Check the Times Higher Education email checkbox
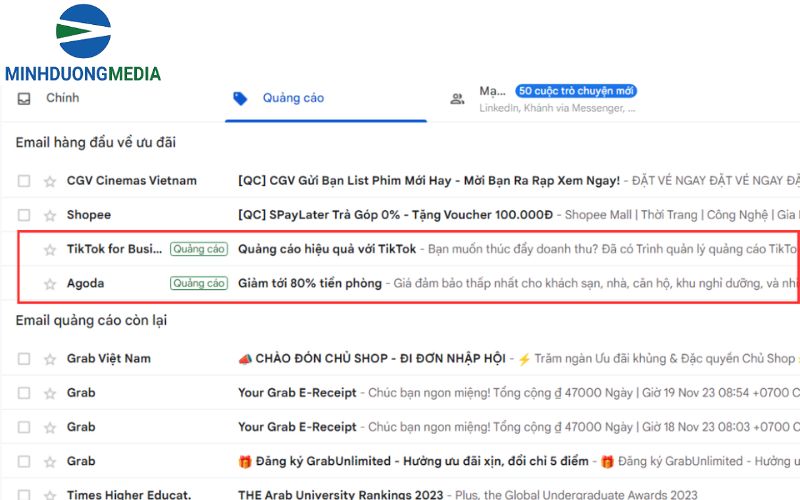 [24, 494]
